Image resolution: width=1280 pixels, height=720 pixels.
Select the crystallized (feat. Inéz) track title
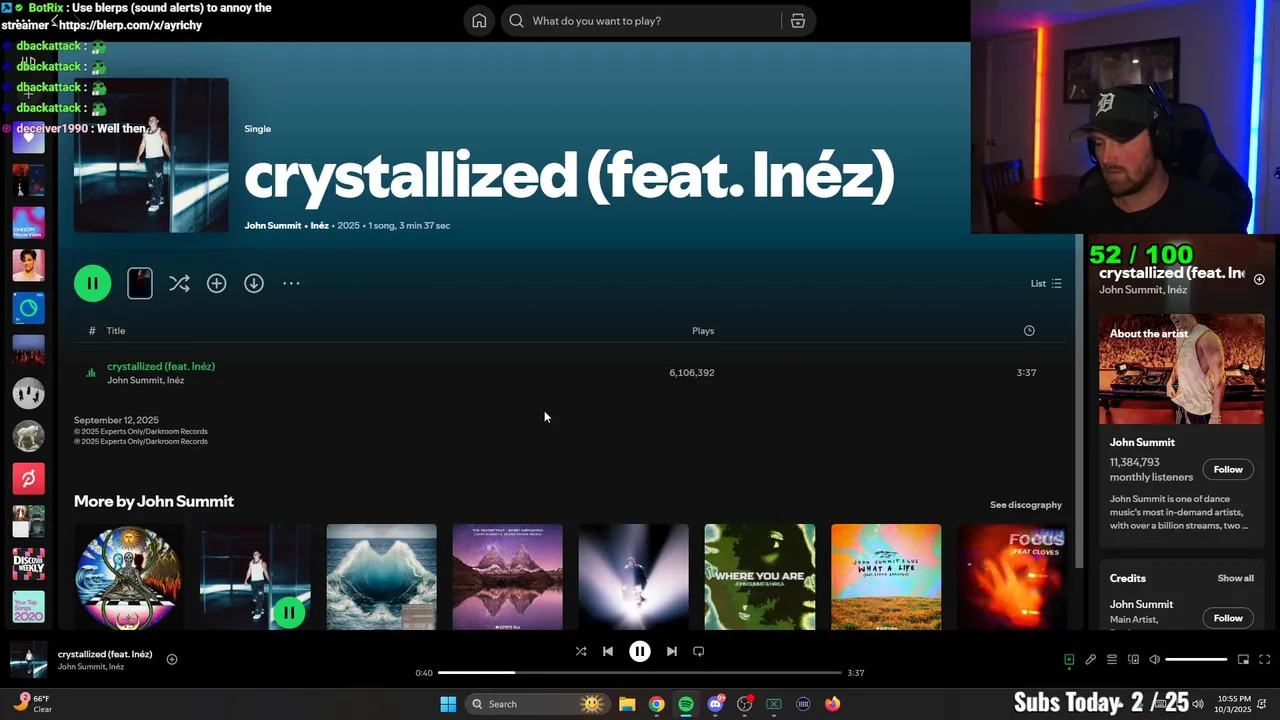click(161, 366)
